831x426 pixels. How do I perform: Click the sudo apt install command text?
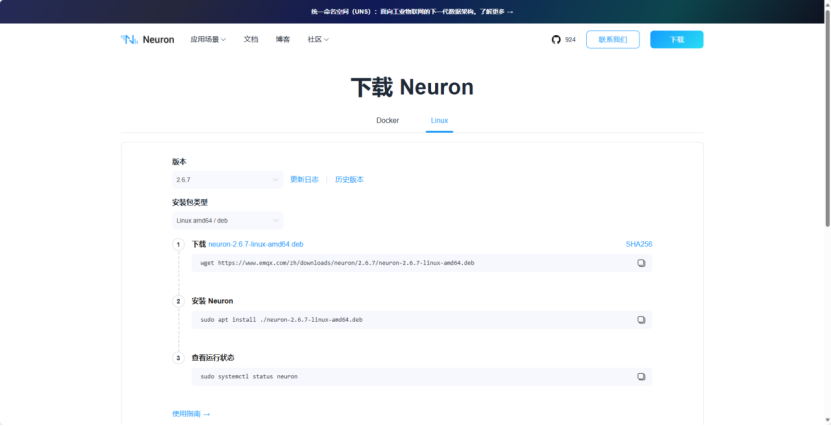click(281, 320)
